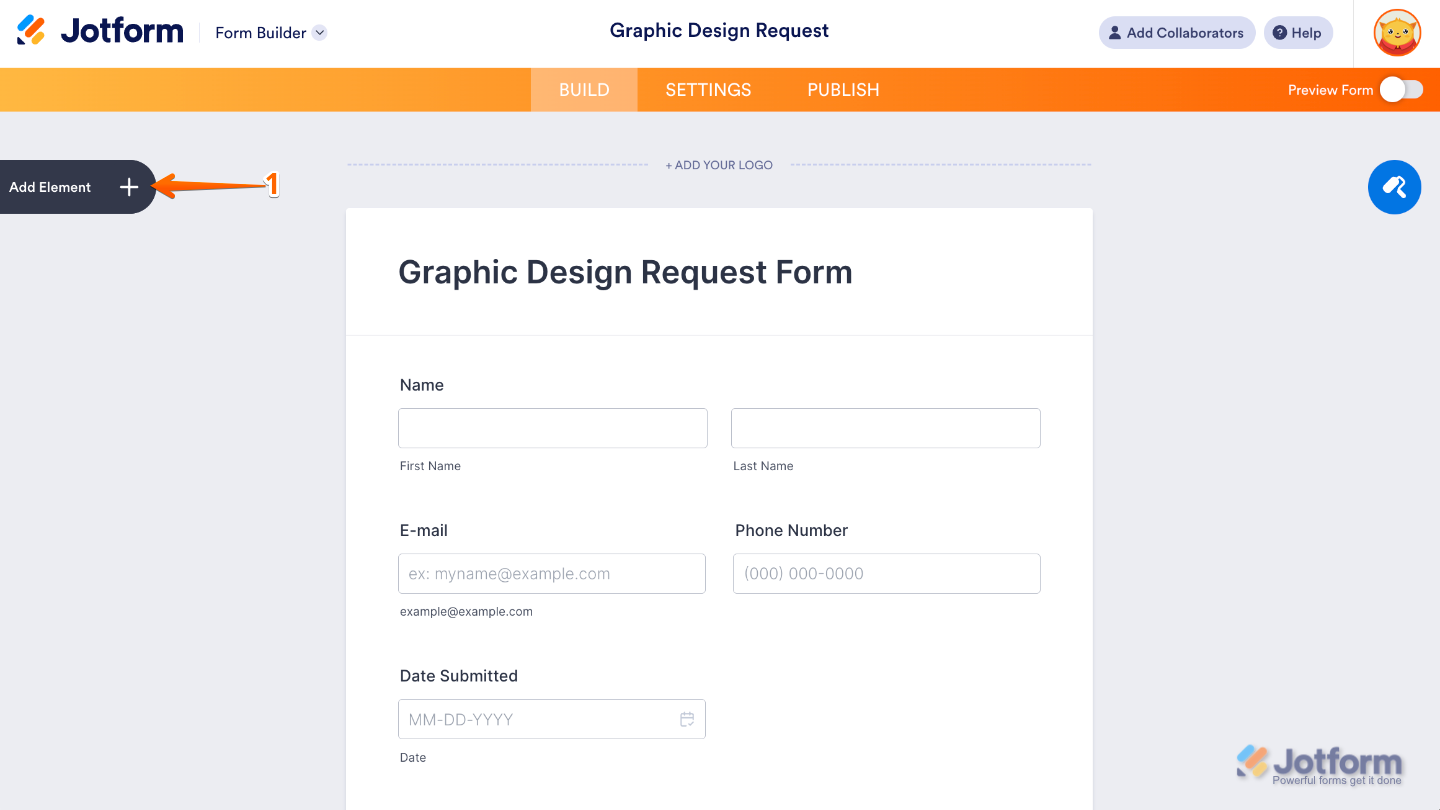Image resolution: width=1440 pixels, height=810 pixels.
Task: Click the Add Collaborators button
Action: 1176,32
